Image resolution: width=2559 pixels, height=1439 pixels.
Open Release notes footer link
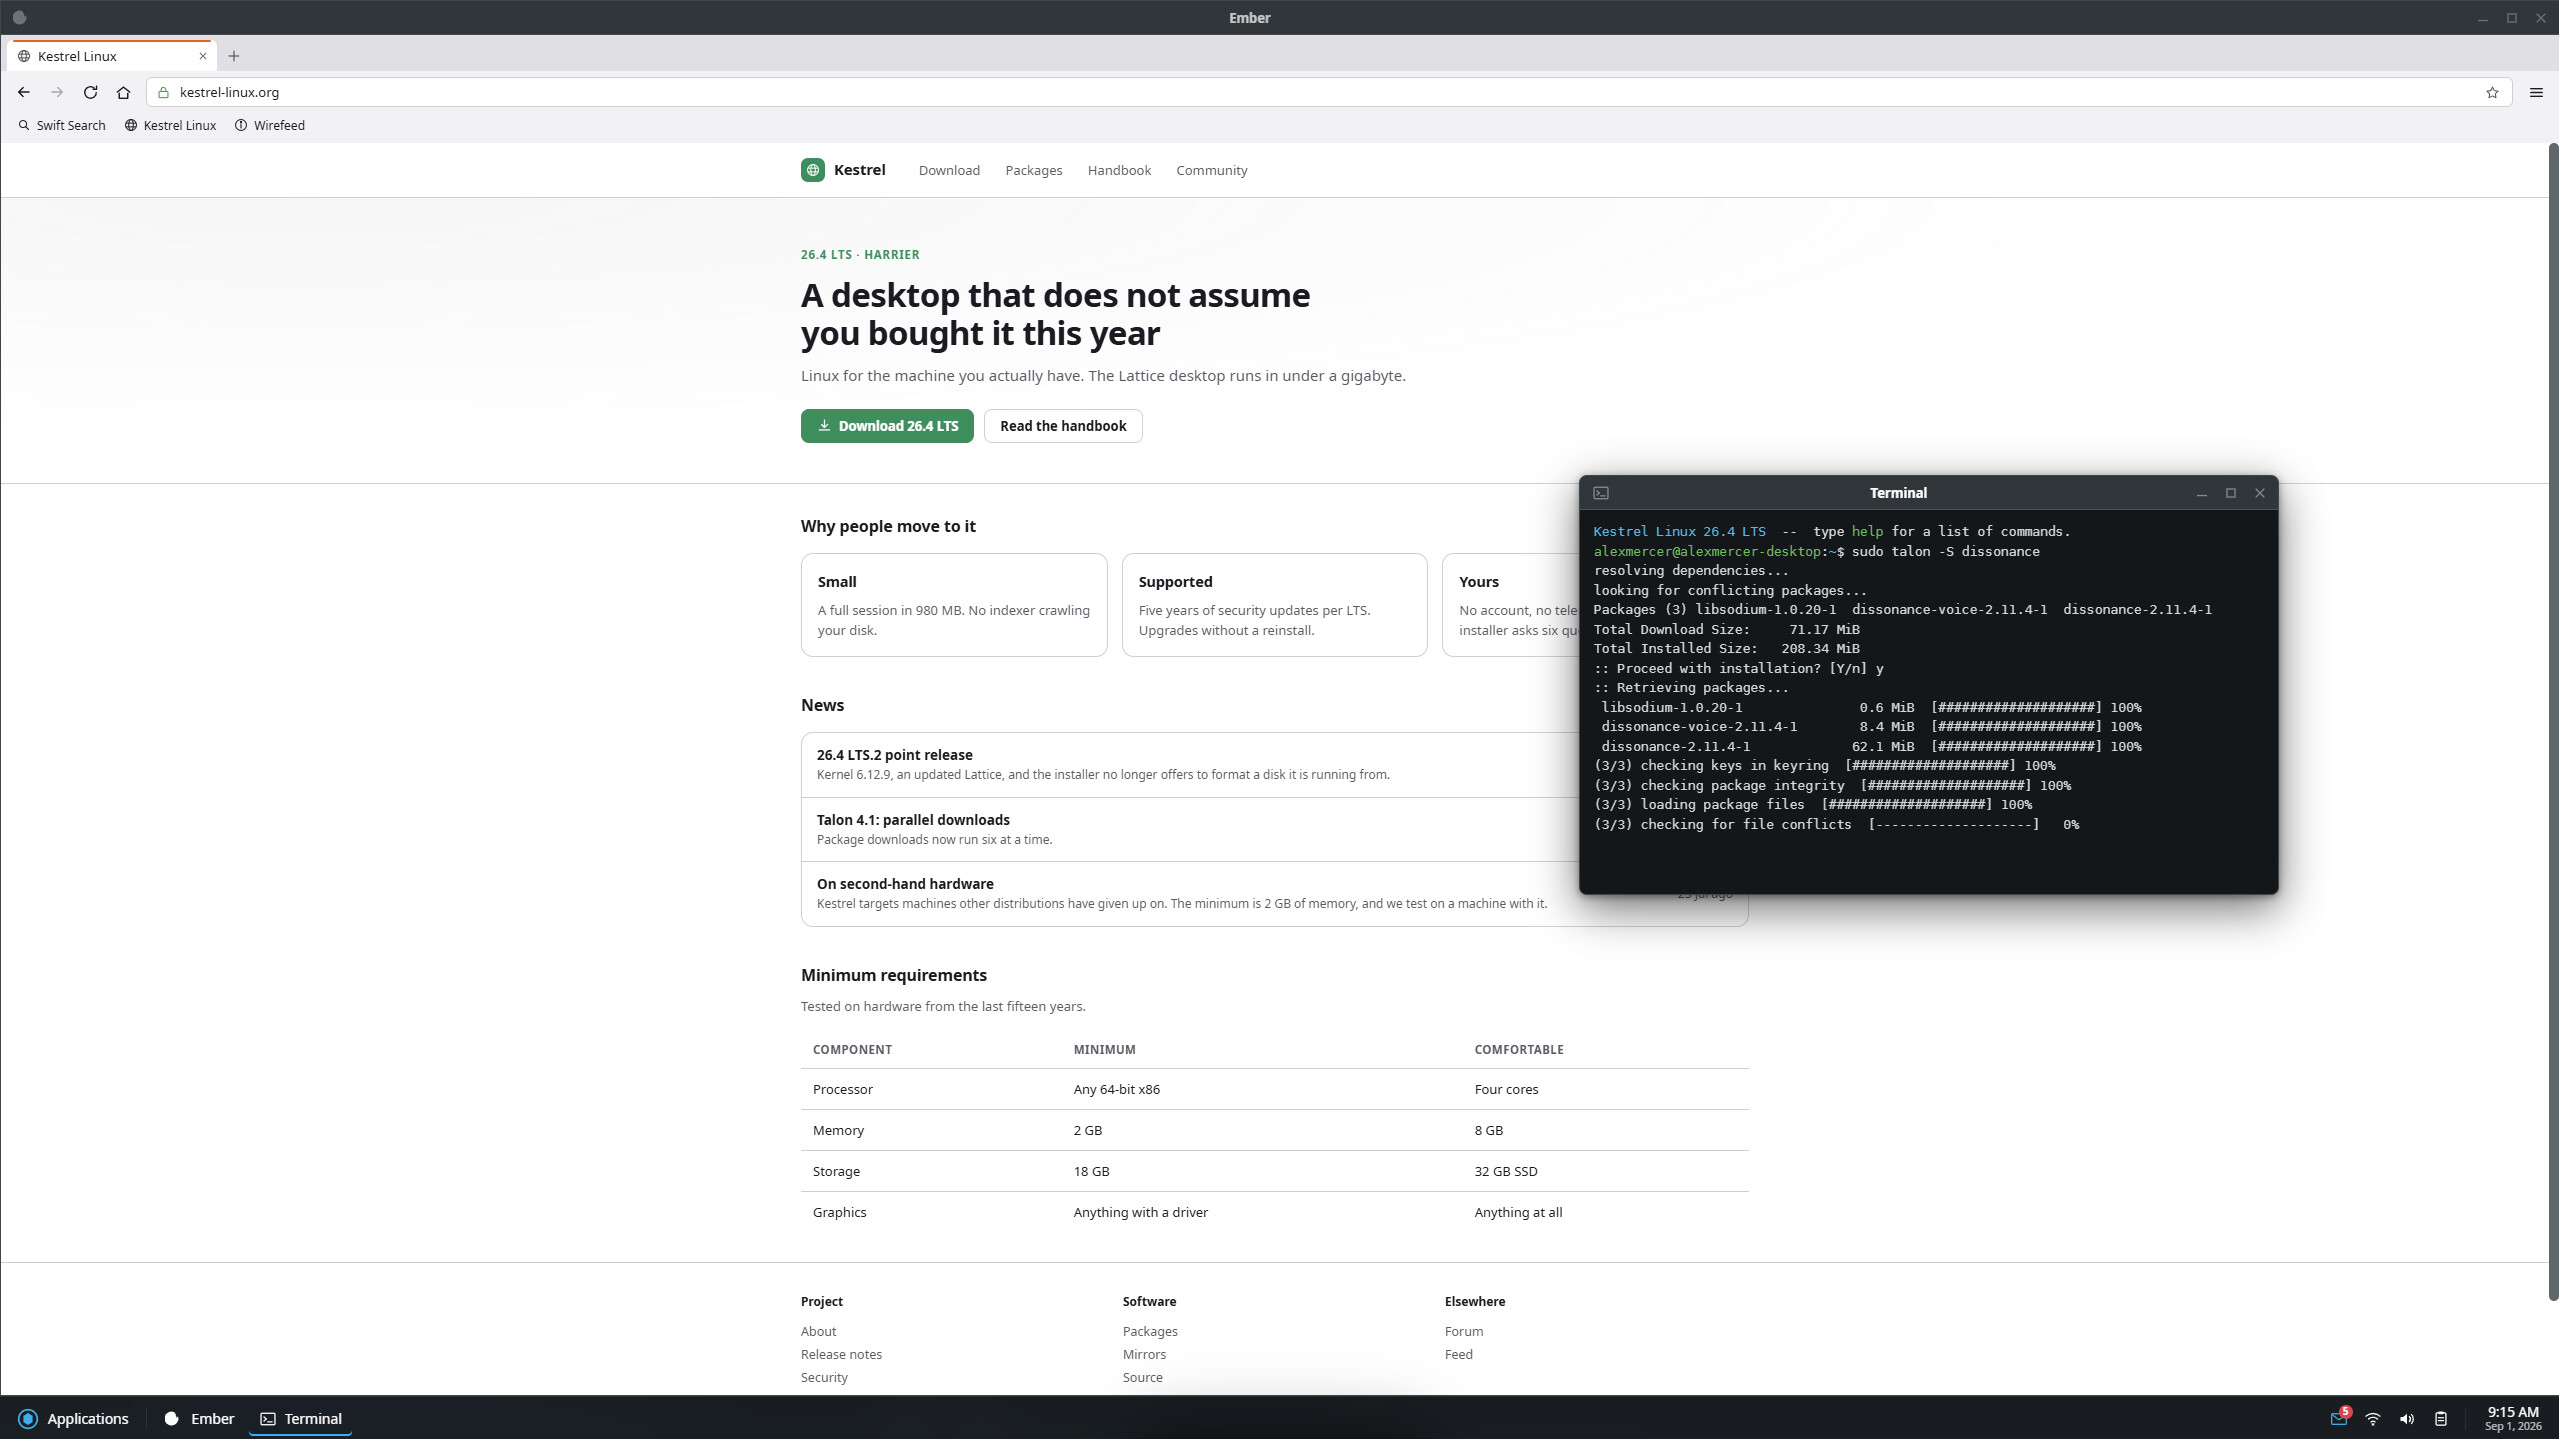(x=841, y=1354)
